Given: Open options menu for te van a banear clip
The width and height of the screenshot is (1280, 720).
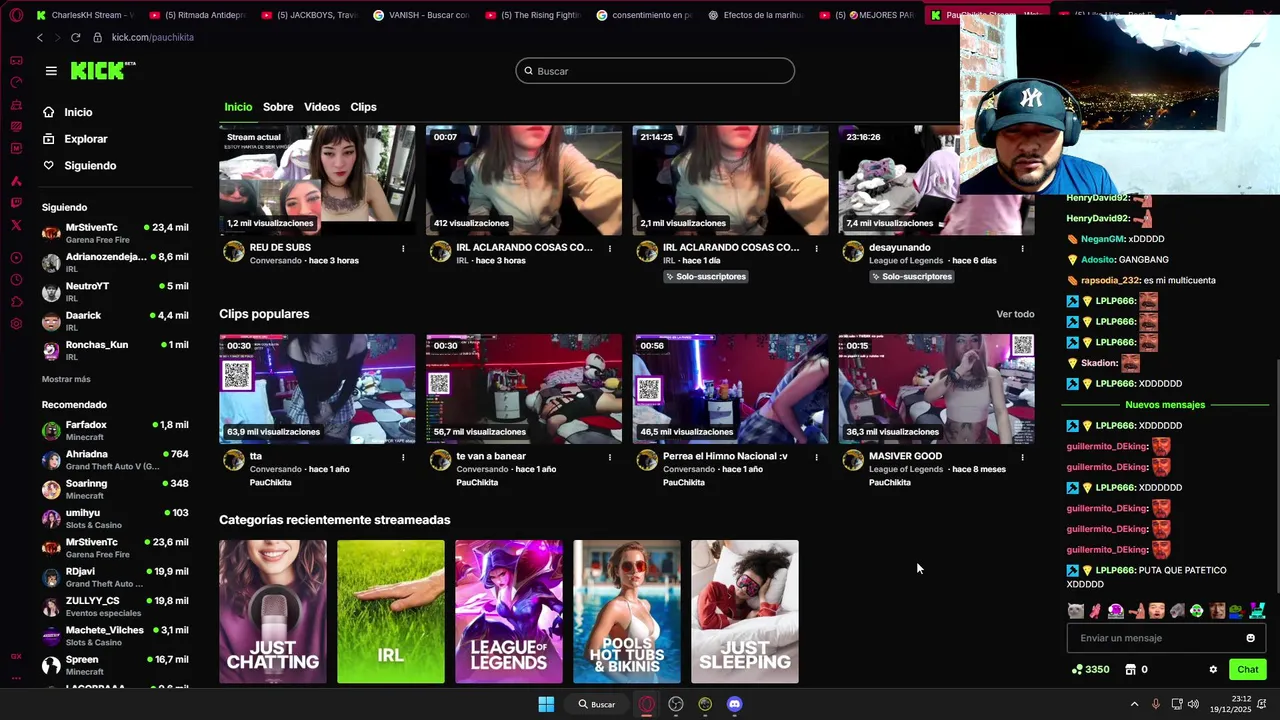Looking at the screenshot, I should [610, 457].
